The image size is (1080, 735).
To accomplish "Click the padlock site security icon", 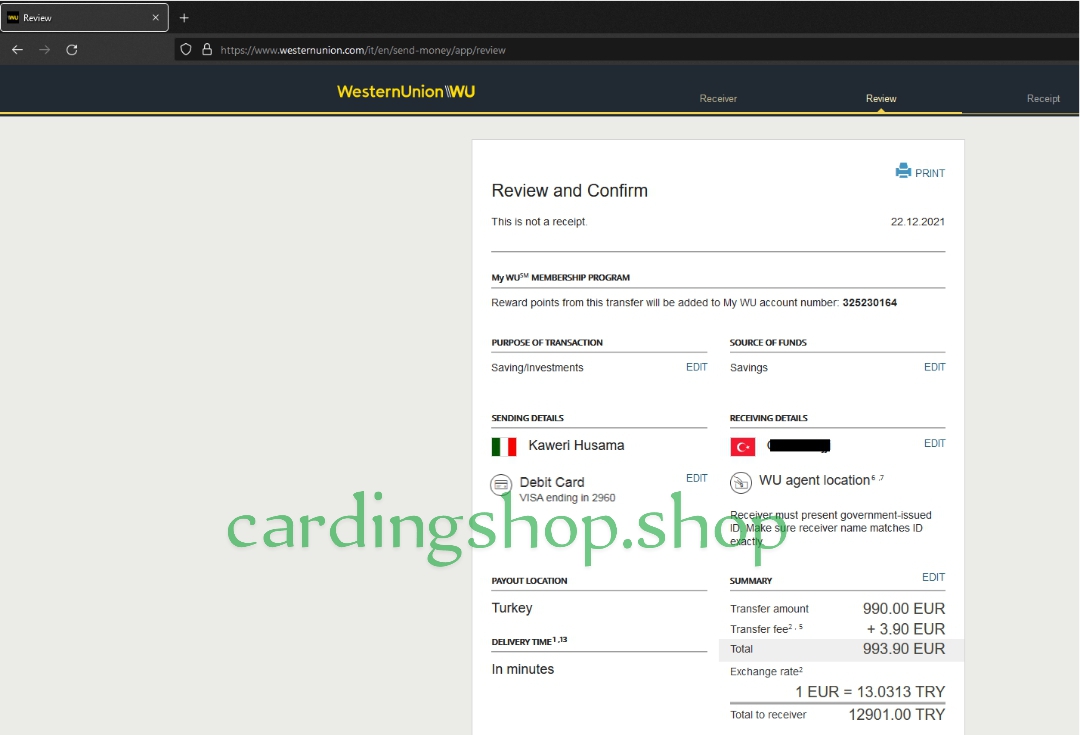I will [207, 50].
